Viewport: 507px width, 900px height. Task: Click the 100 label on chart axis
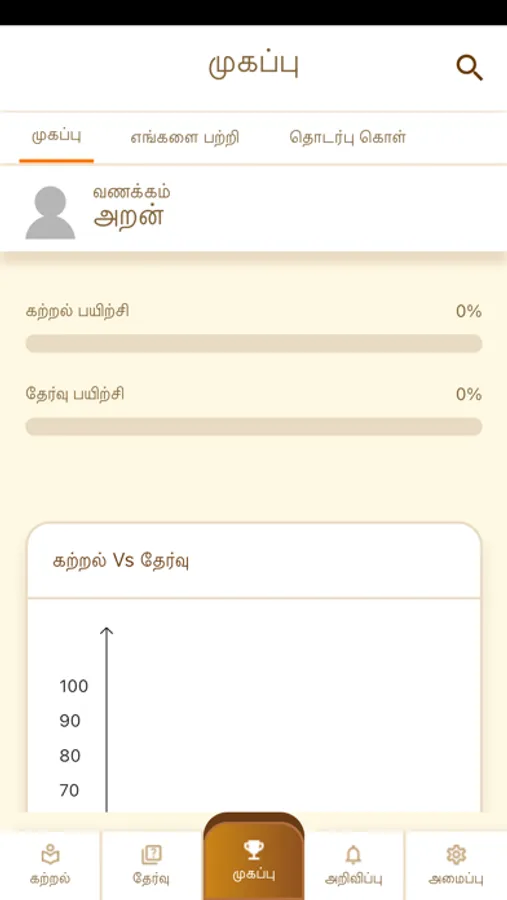pyautogui.click(x=74, y=686)
